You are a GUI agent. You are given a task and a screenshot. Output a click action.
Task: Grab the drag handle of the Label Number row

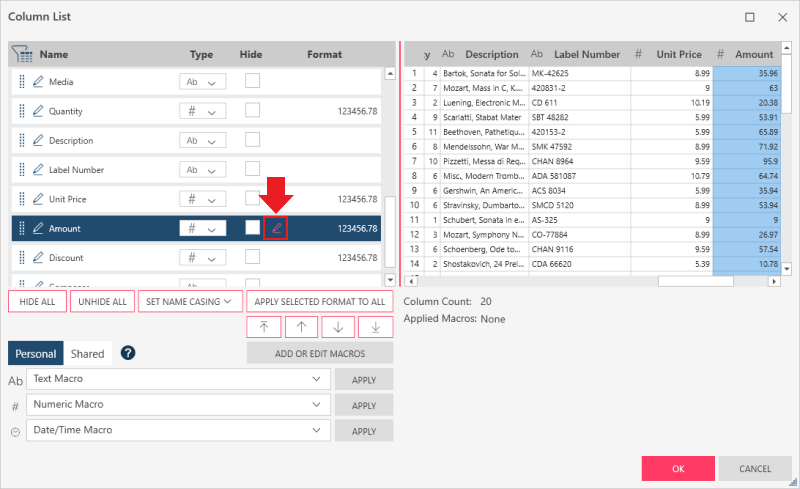(x=21, y=169)
